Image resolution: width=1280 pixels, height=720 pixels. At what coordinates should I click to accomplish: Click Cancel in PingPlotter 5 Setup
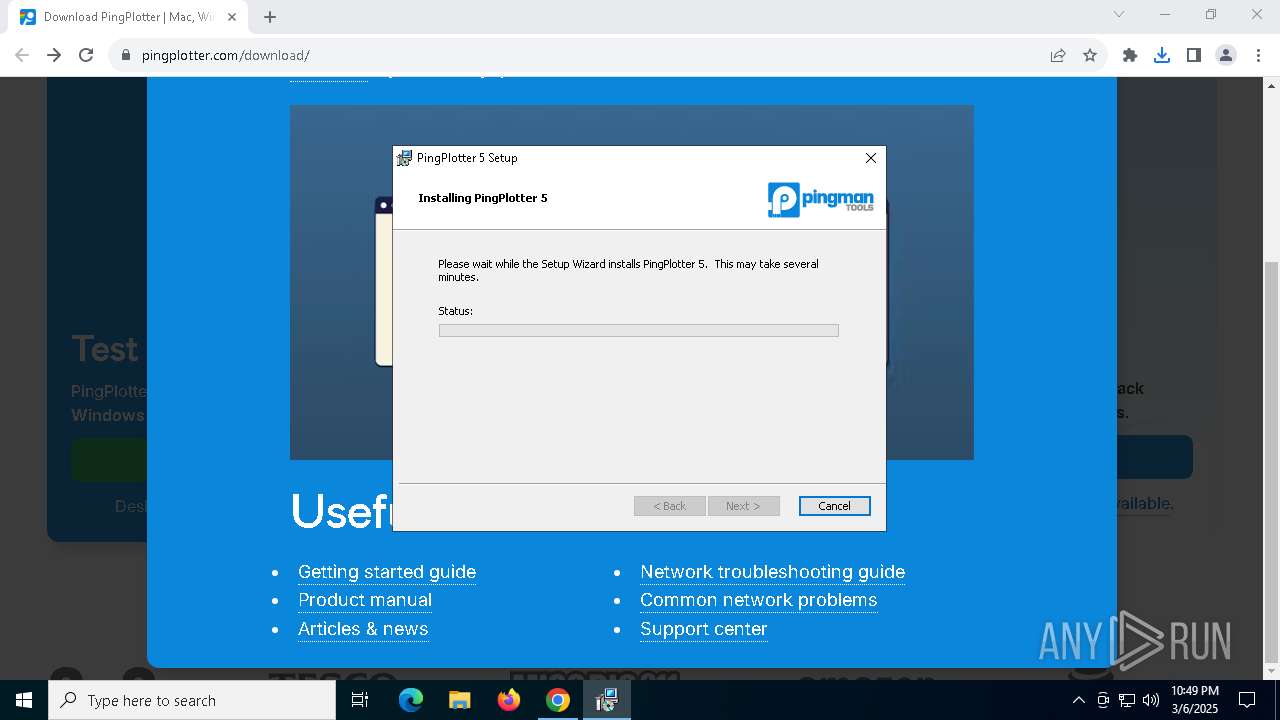pyautogui.click(x=834, y=506)
